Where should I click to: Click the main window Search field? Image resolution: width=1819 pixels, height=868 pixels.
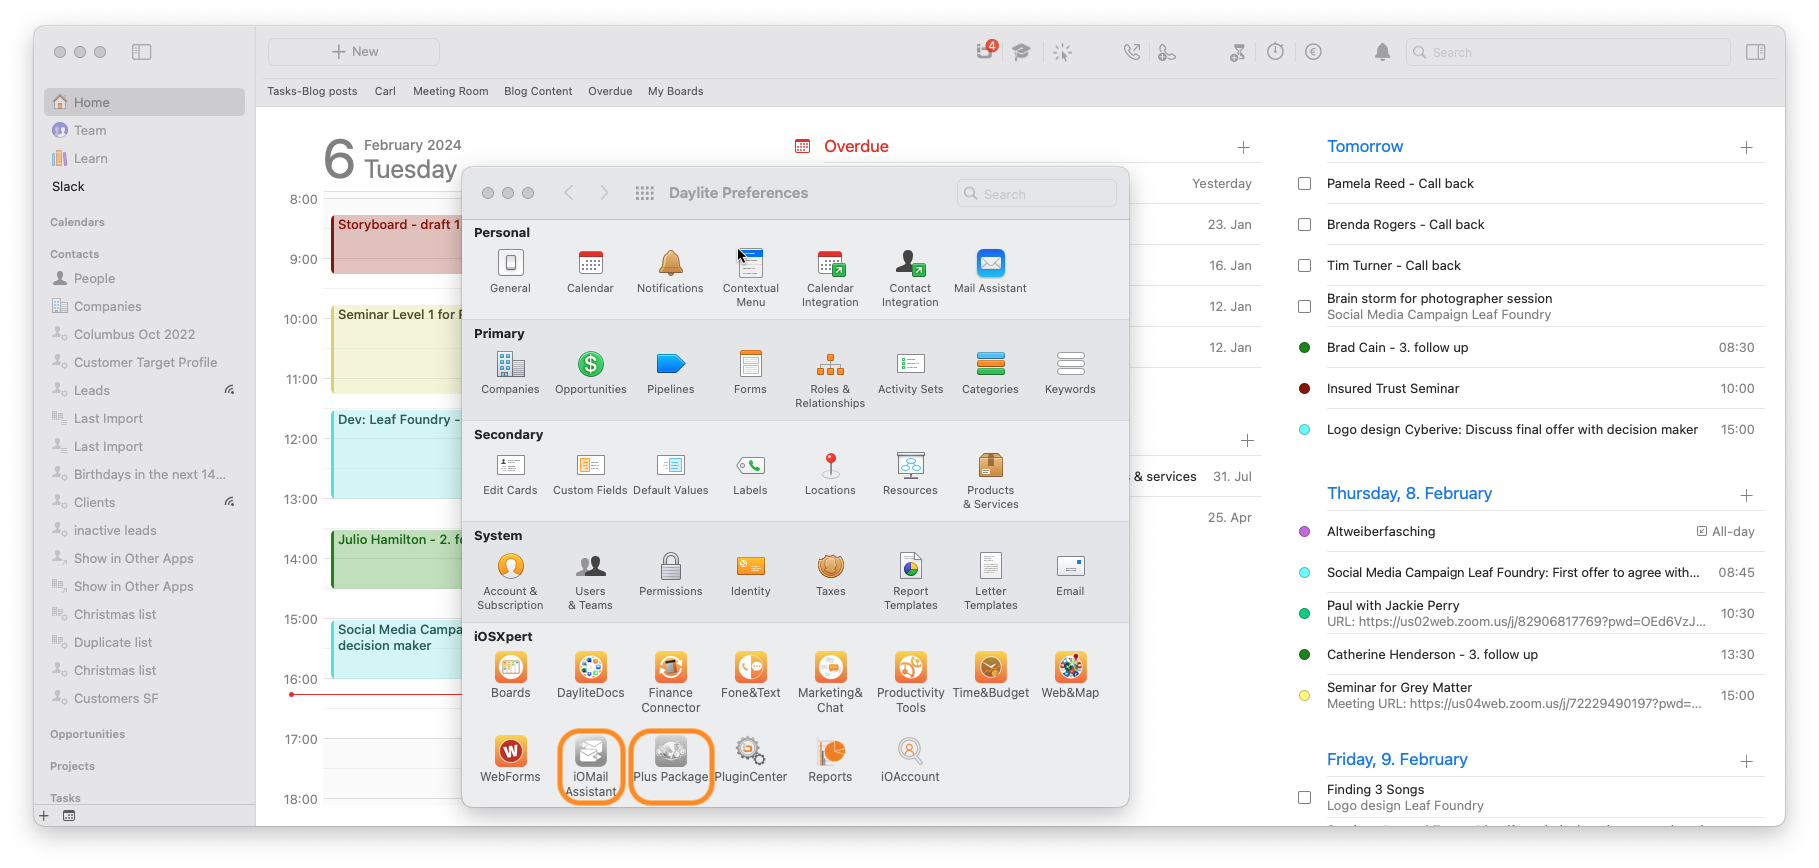(1568, 52)
